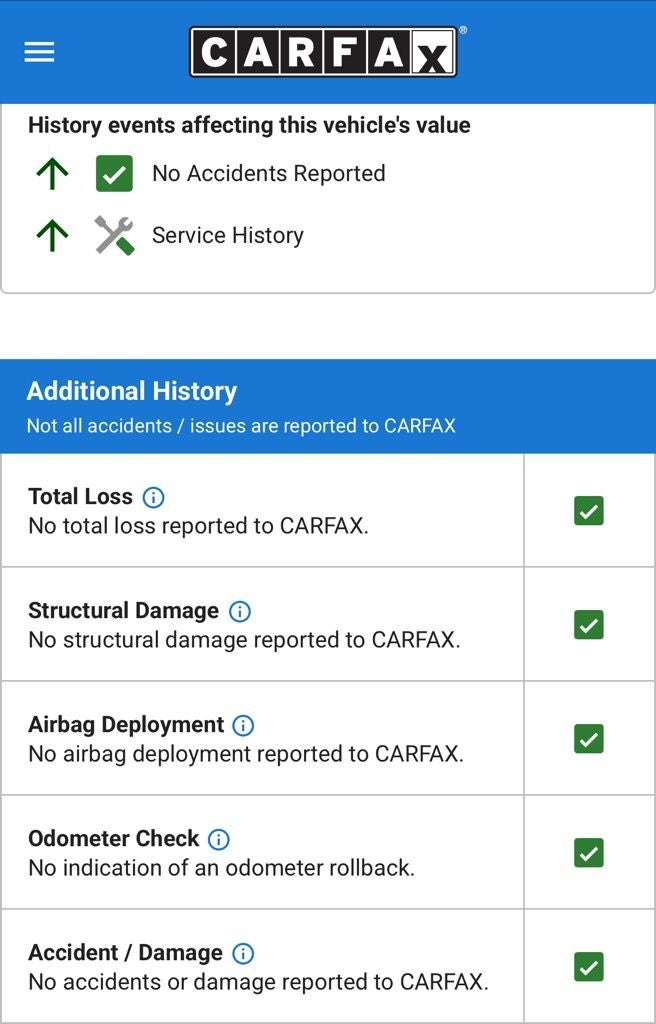Click the Accident / Damage green checkbox
The width and height of the screenshot is (656, 1024).
pyautogui.click(x=589, y=967)
